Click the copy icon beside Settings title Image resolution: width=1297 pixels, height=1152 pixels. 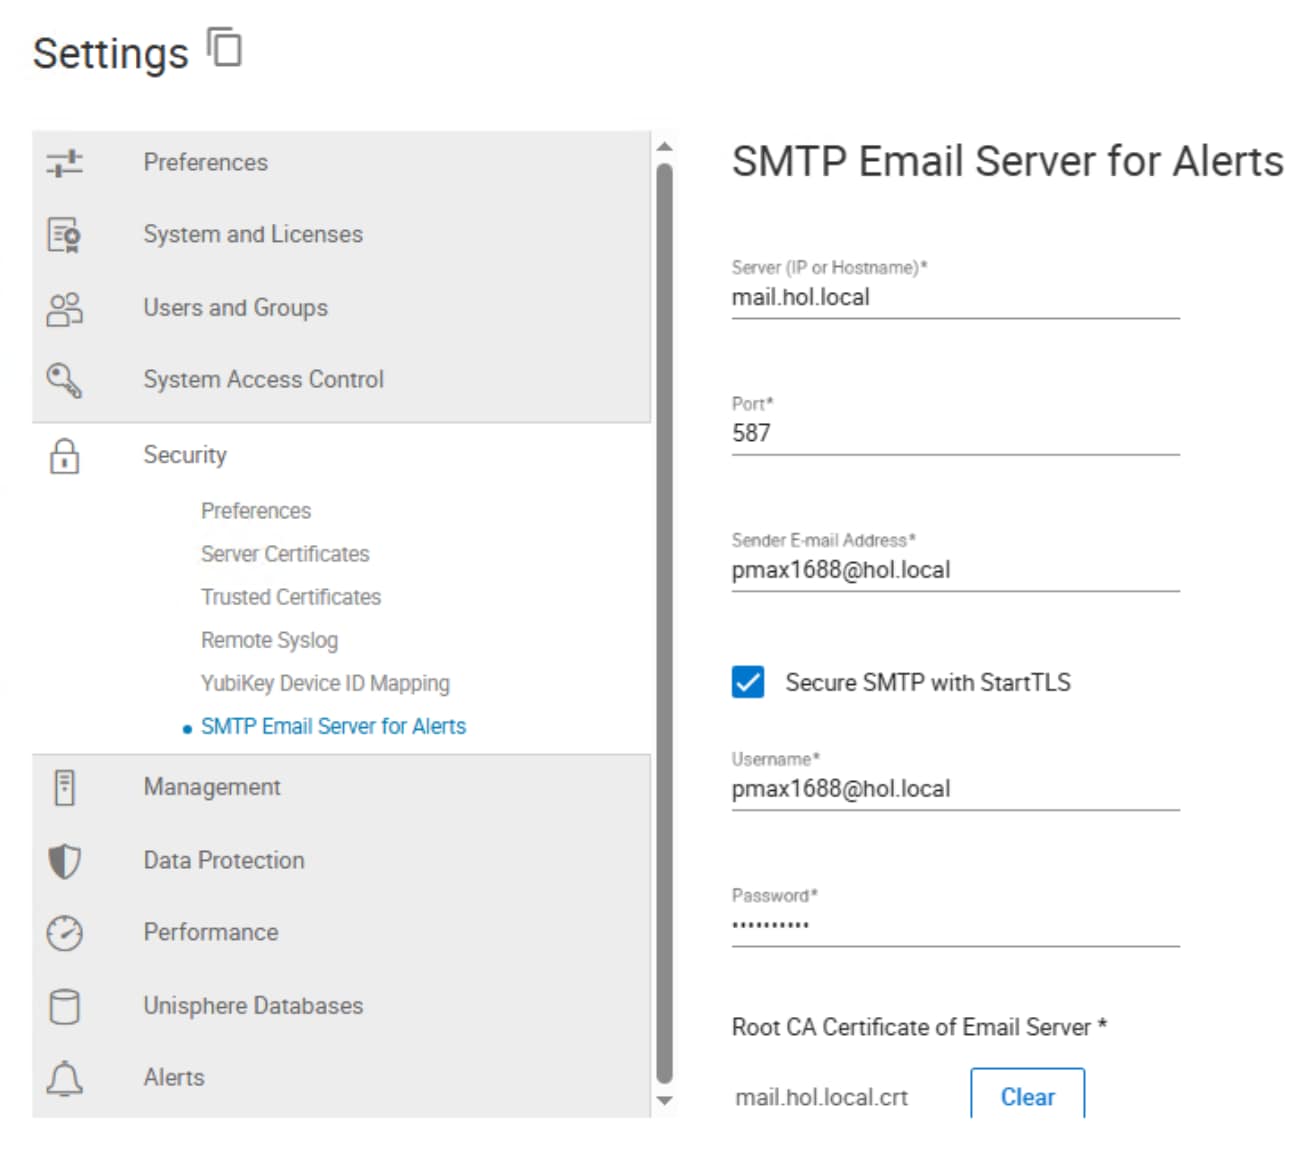point(224,47)
